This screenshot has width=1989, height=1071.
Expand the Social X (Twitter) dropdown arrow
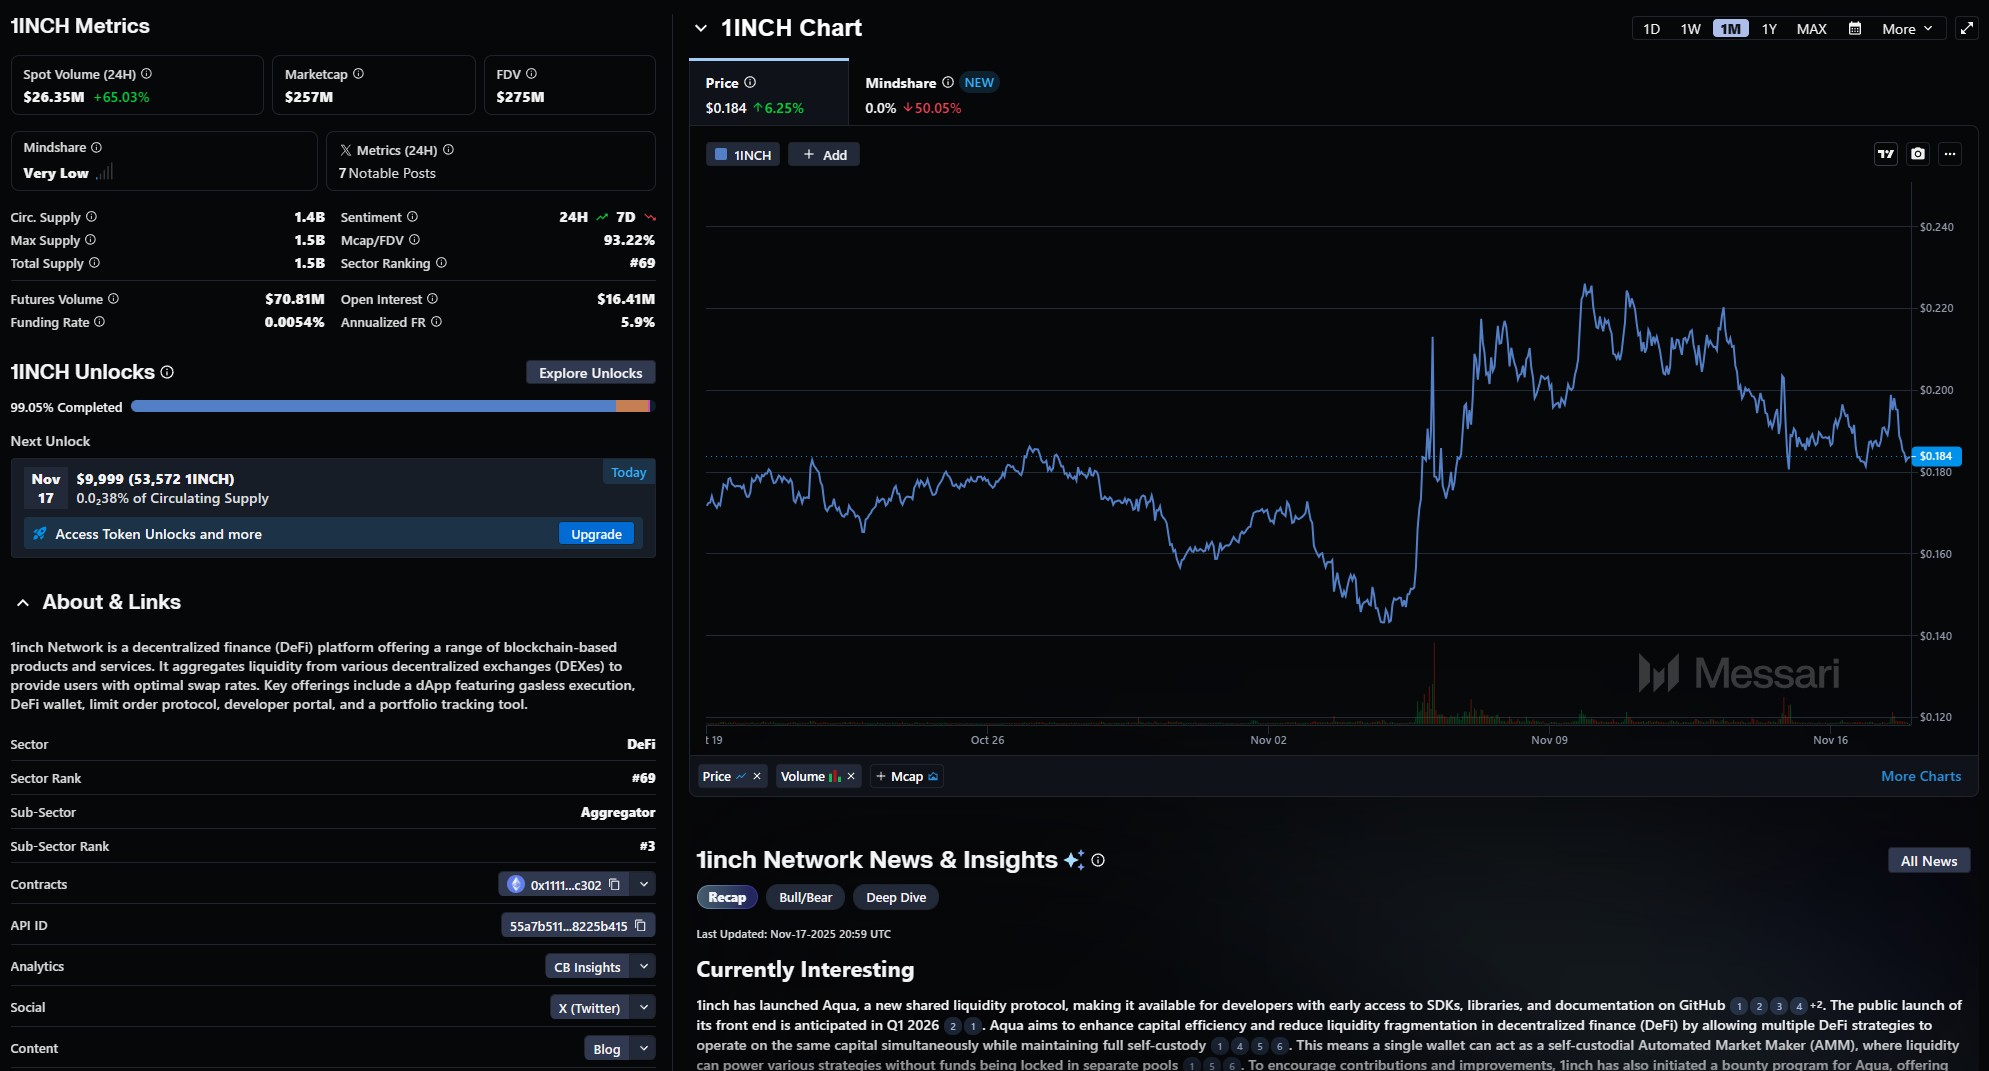645,1008
